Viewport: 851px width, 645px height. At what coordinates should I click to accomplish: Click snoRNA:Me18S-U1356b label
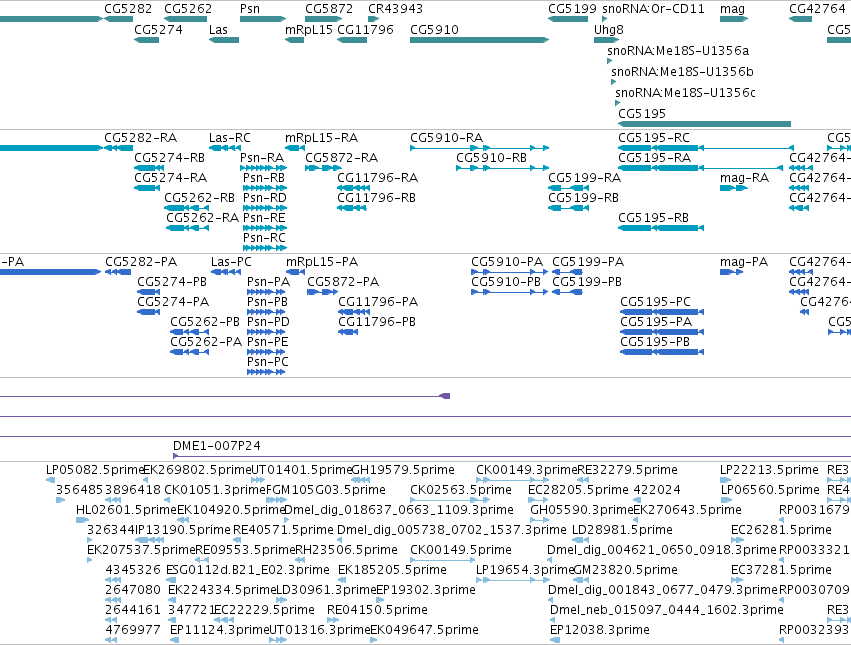(x=682, y=72)
